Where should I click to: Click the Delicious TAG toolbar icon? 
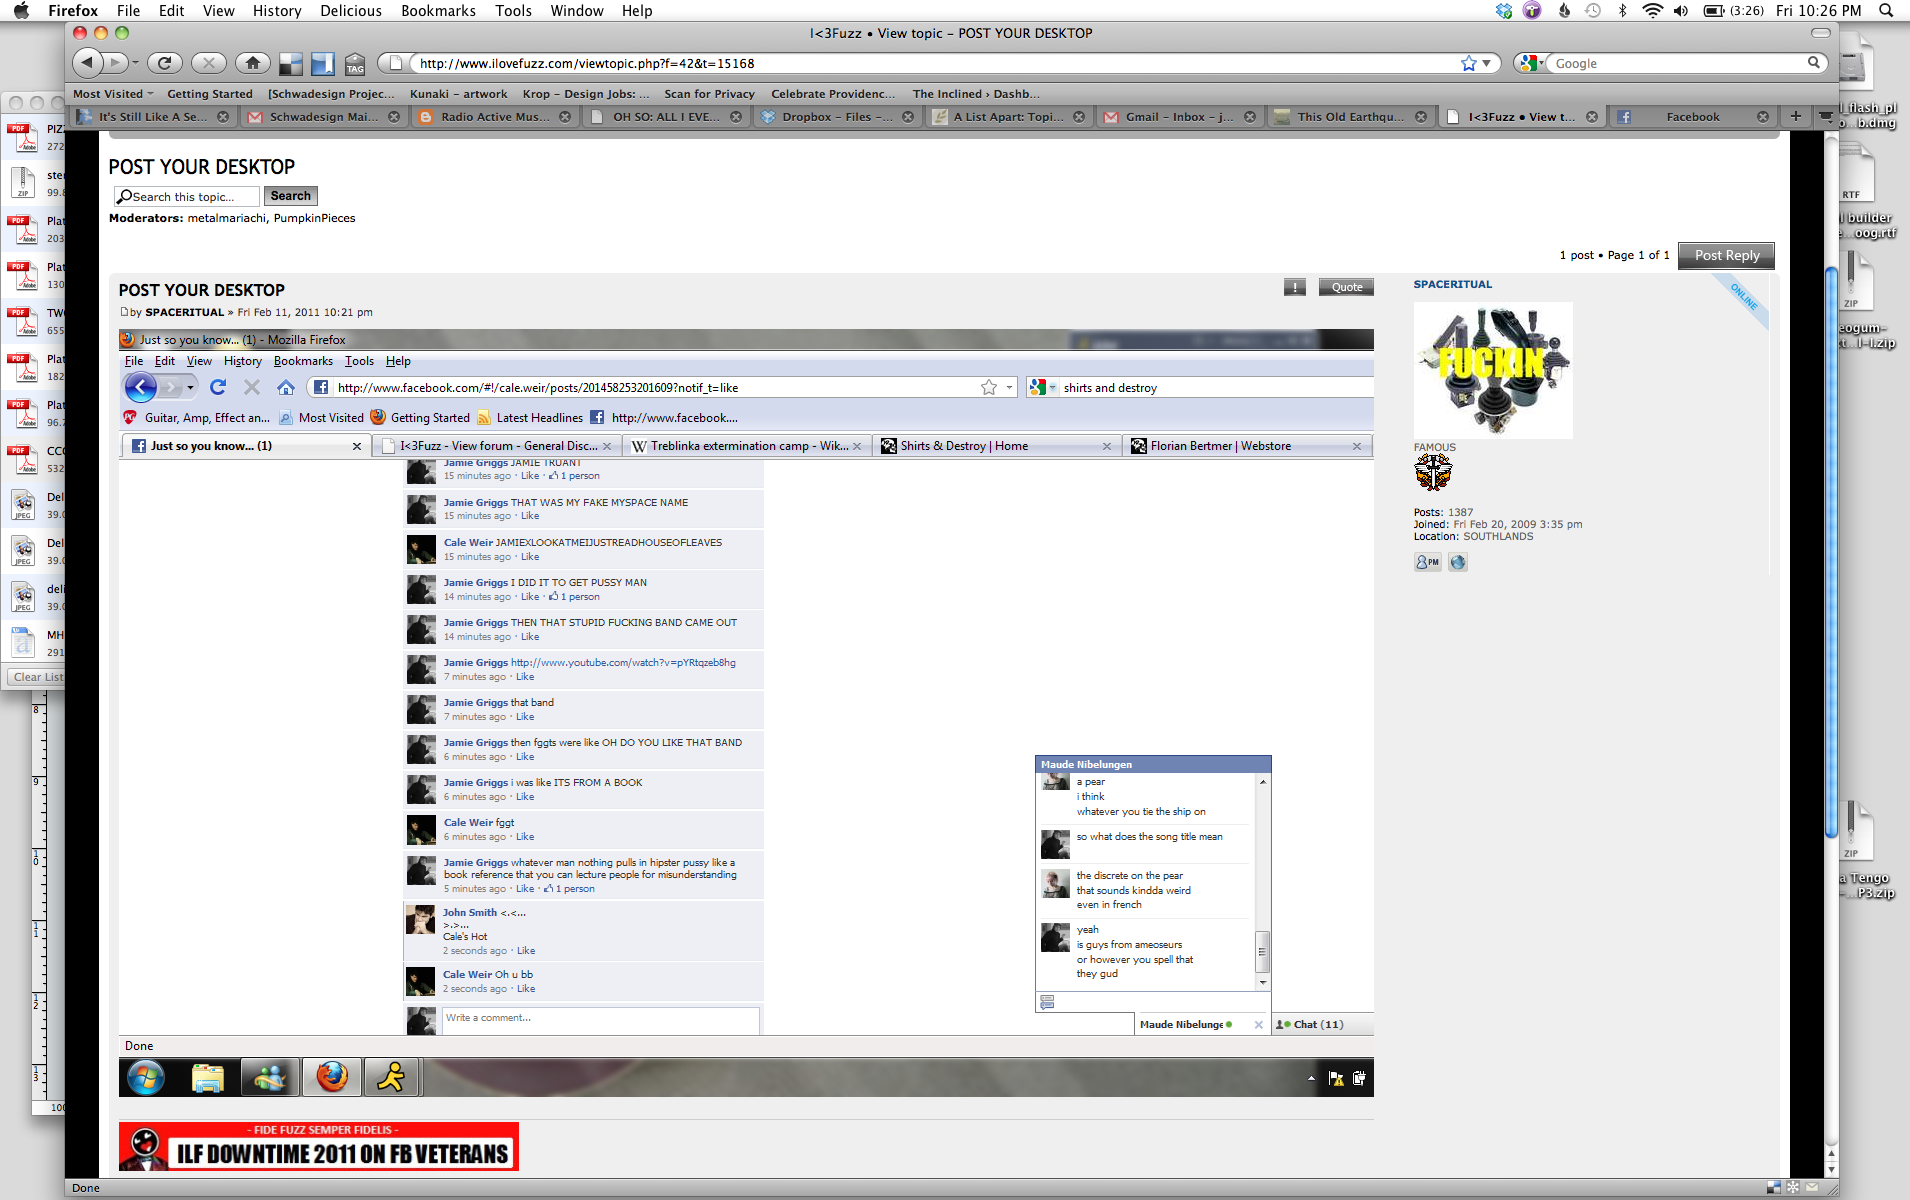[x=355, y=65]
